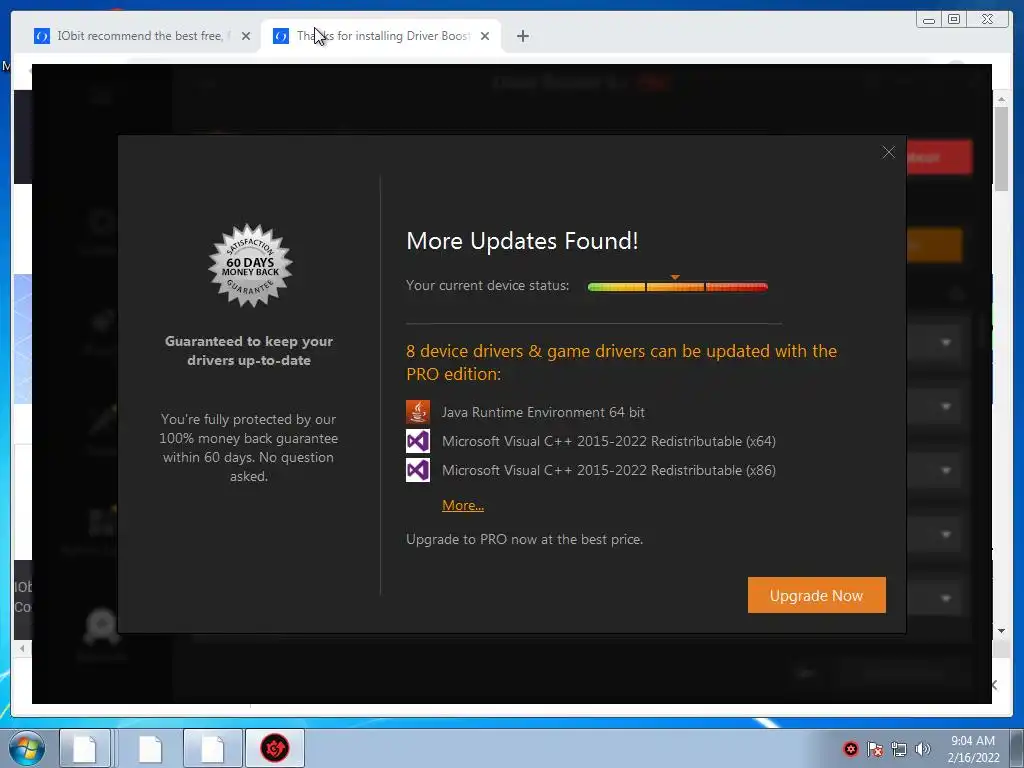Open the Windows Start menu

(25, 748)
